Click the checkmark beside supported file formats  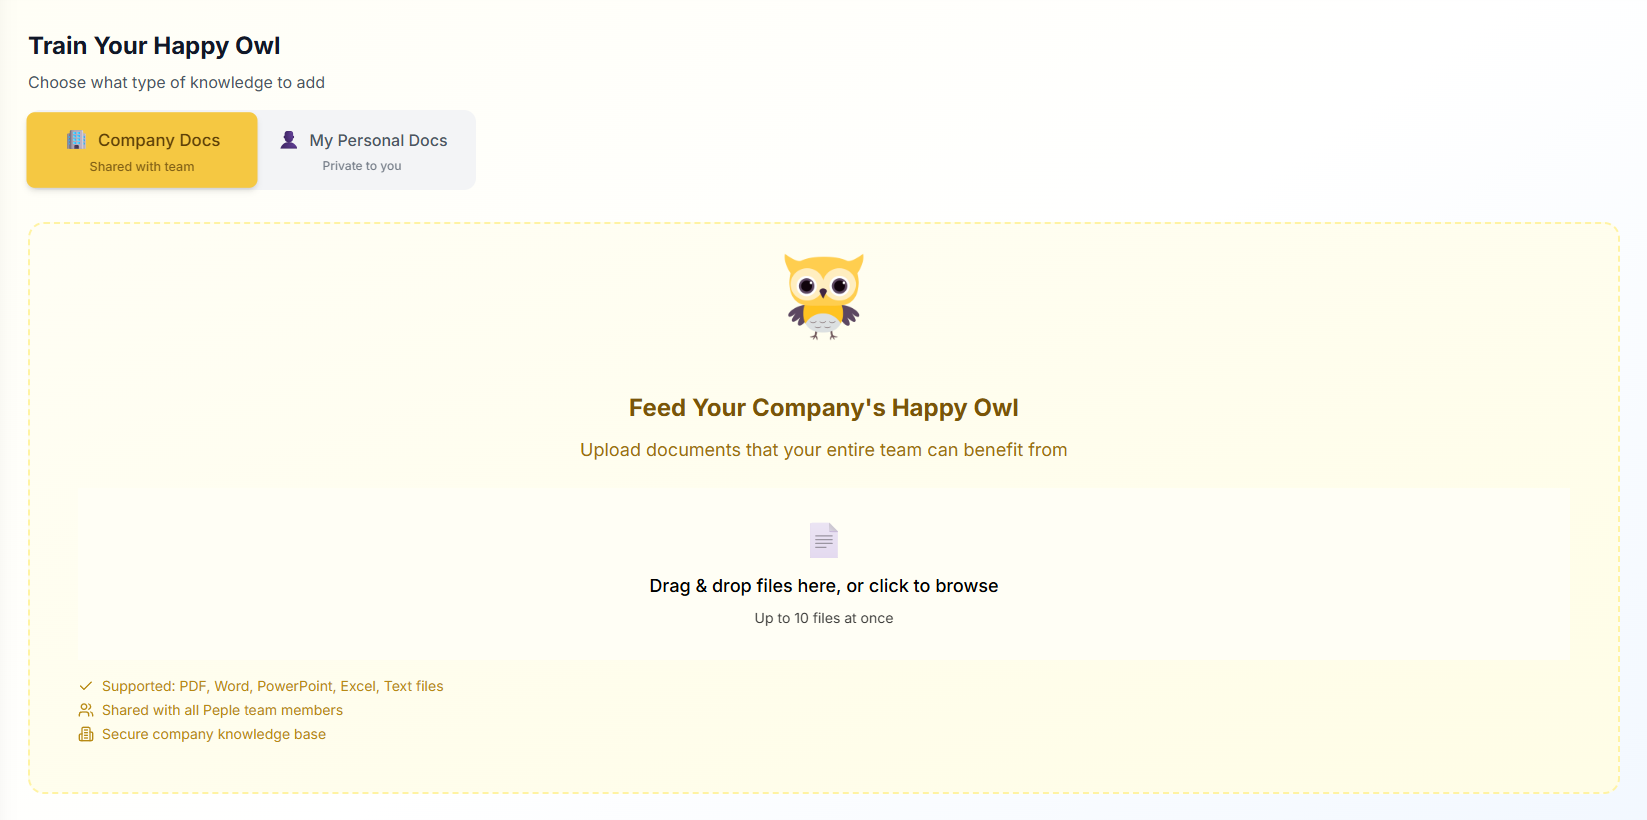(85, 686)
